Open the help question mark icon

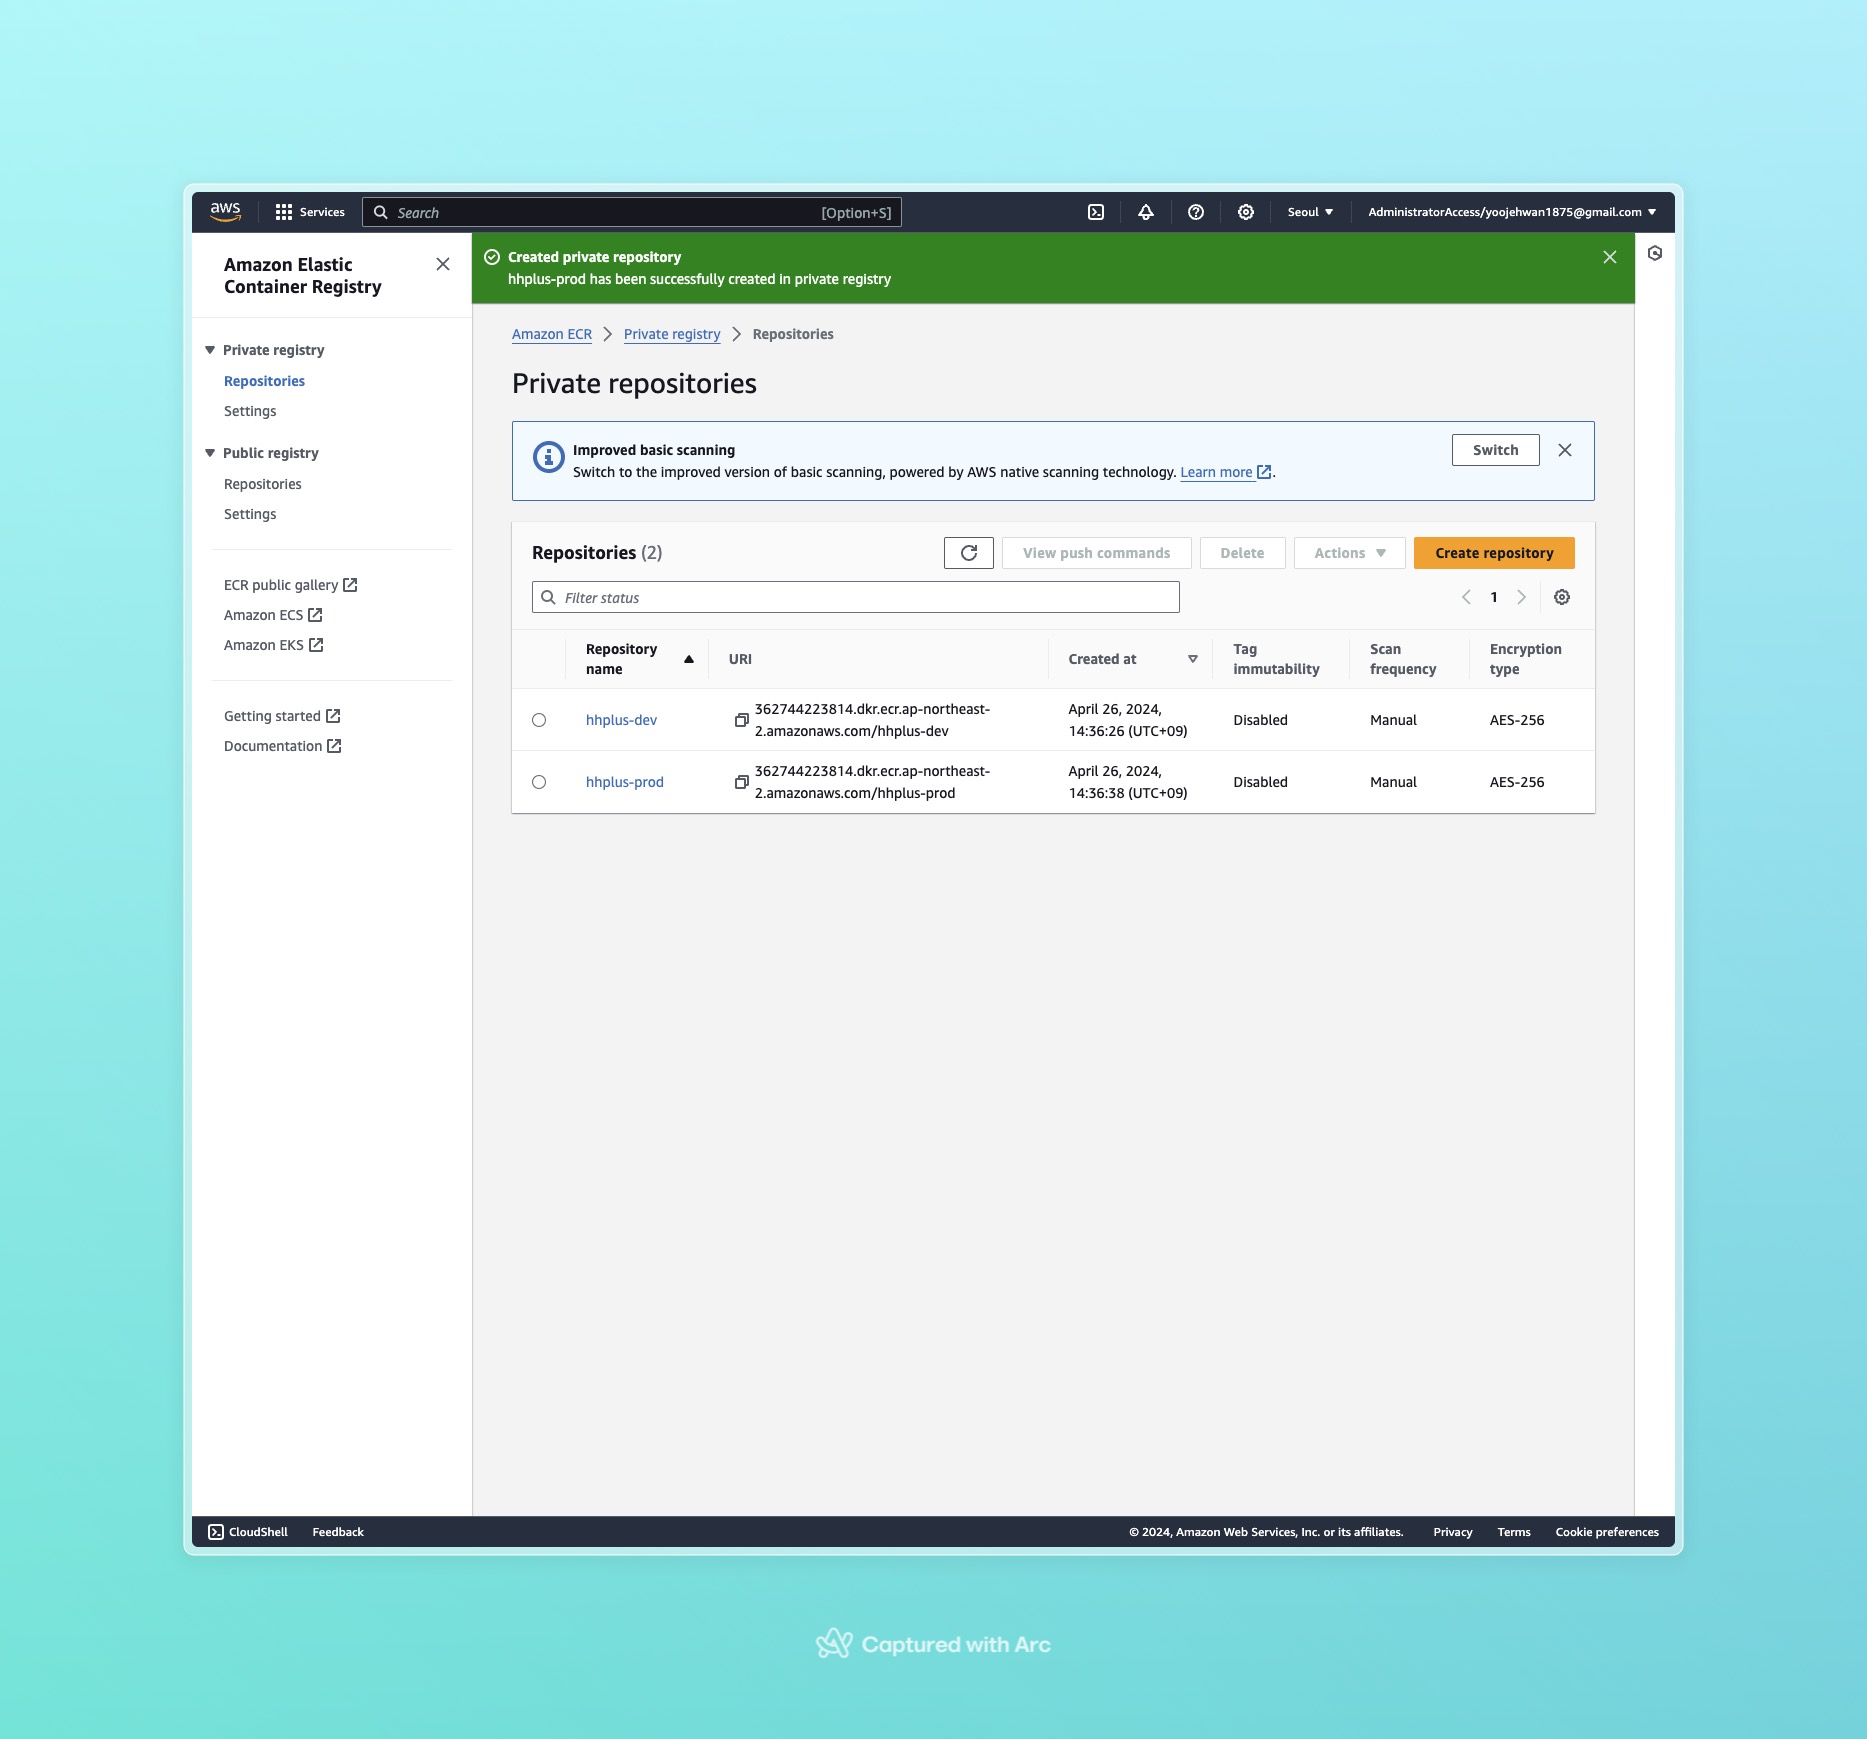click(x=1196, y=212)
